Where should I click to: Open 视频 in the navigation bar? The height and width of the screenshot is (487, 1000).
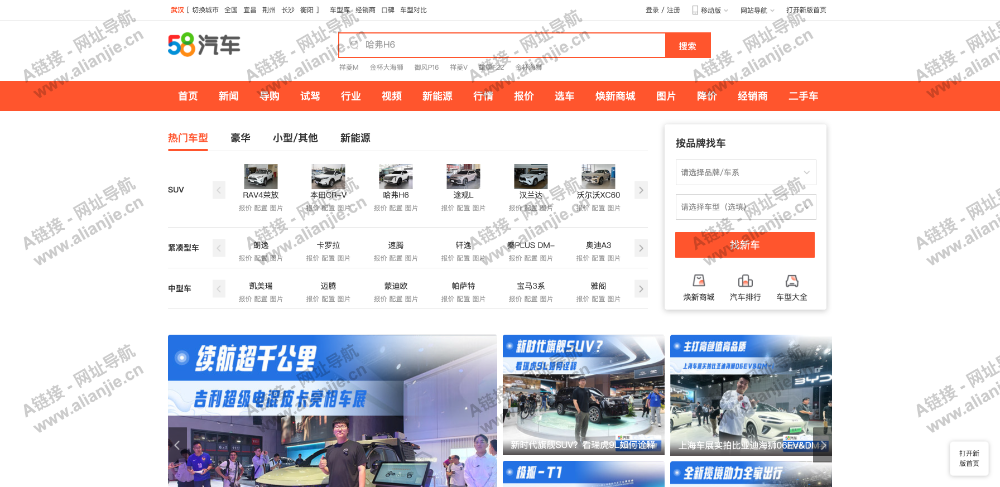[x=392, y=96]
